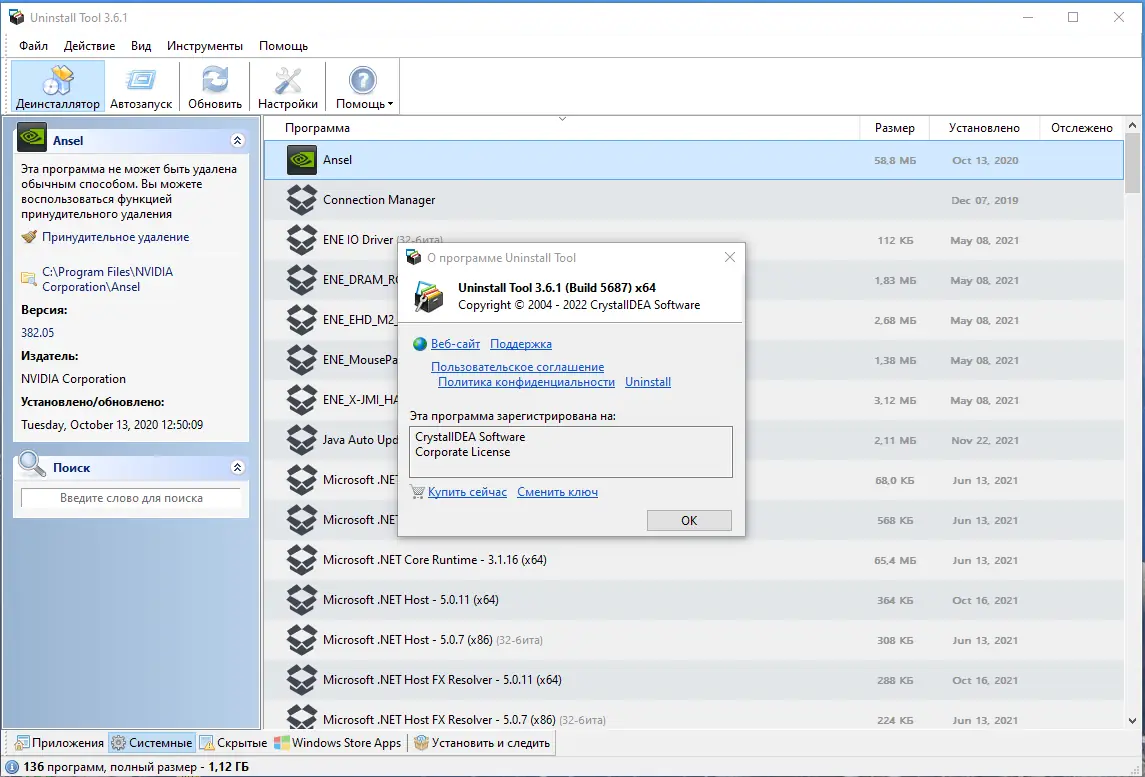Click the info icon in status bar
Screen dimensions: 1145x777
(x=12, y=767)
